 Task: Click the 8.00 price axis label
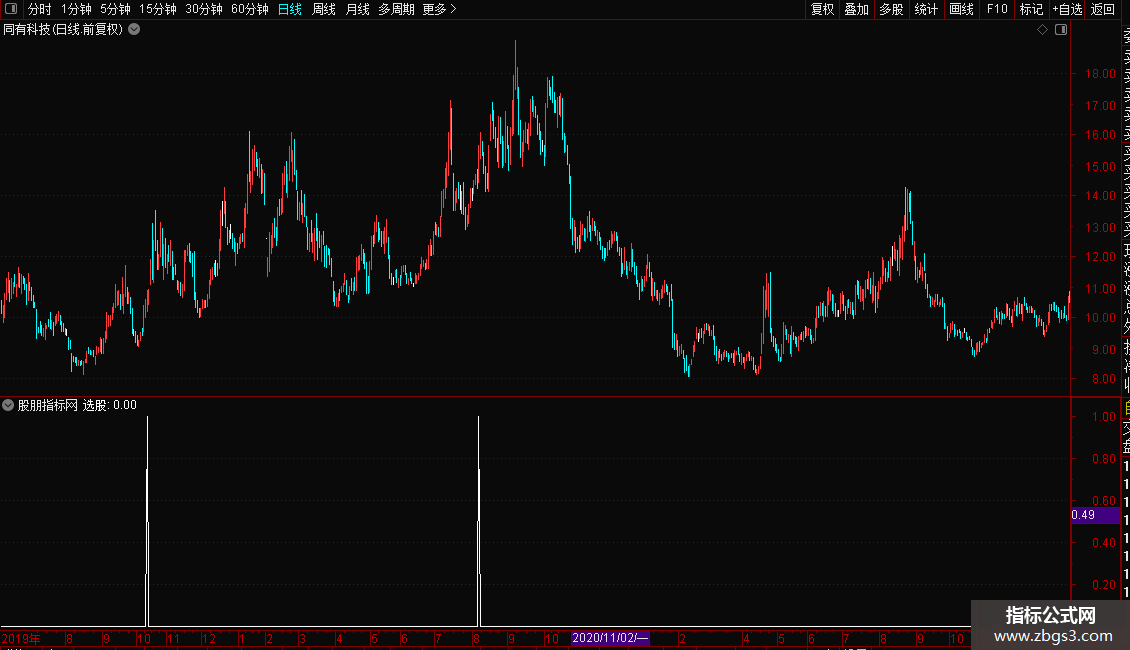click(1103, 378)
